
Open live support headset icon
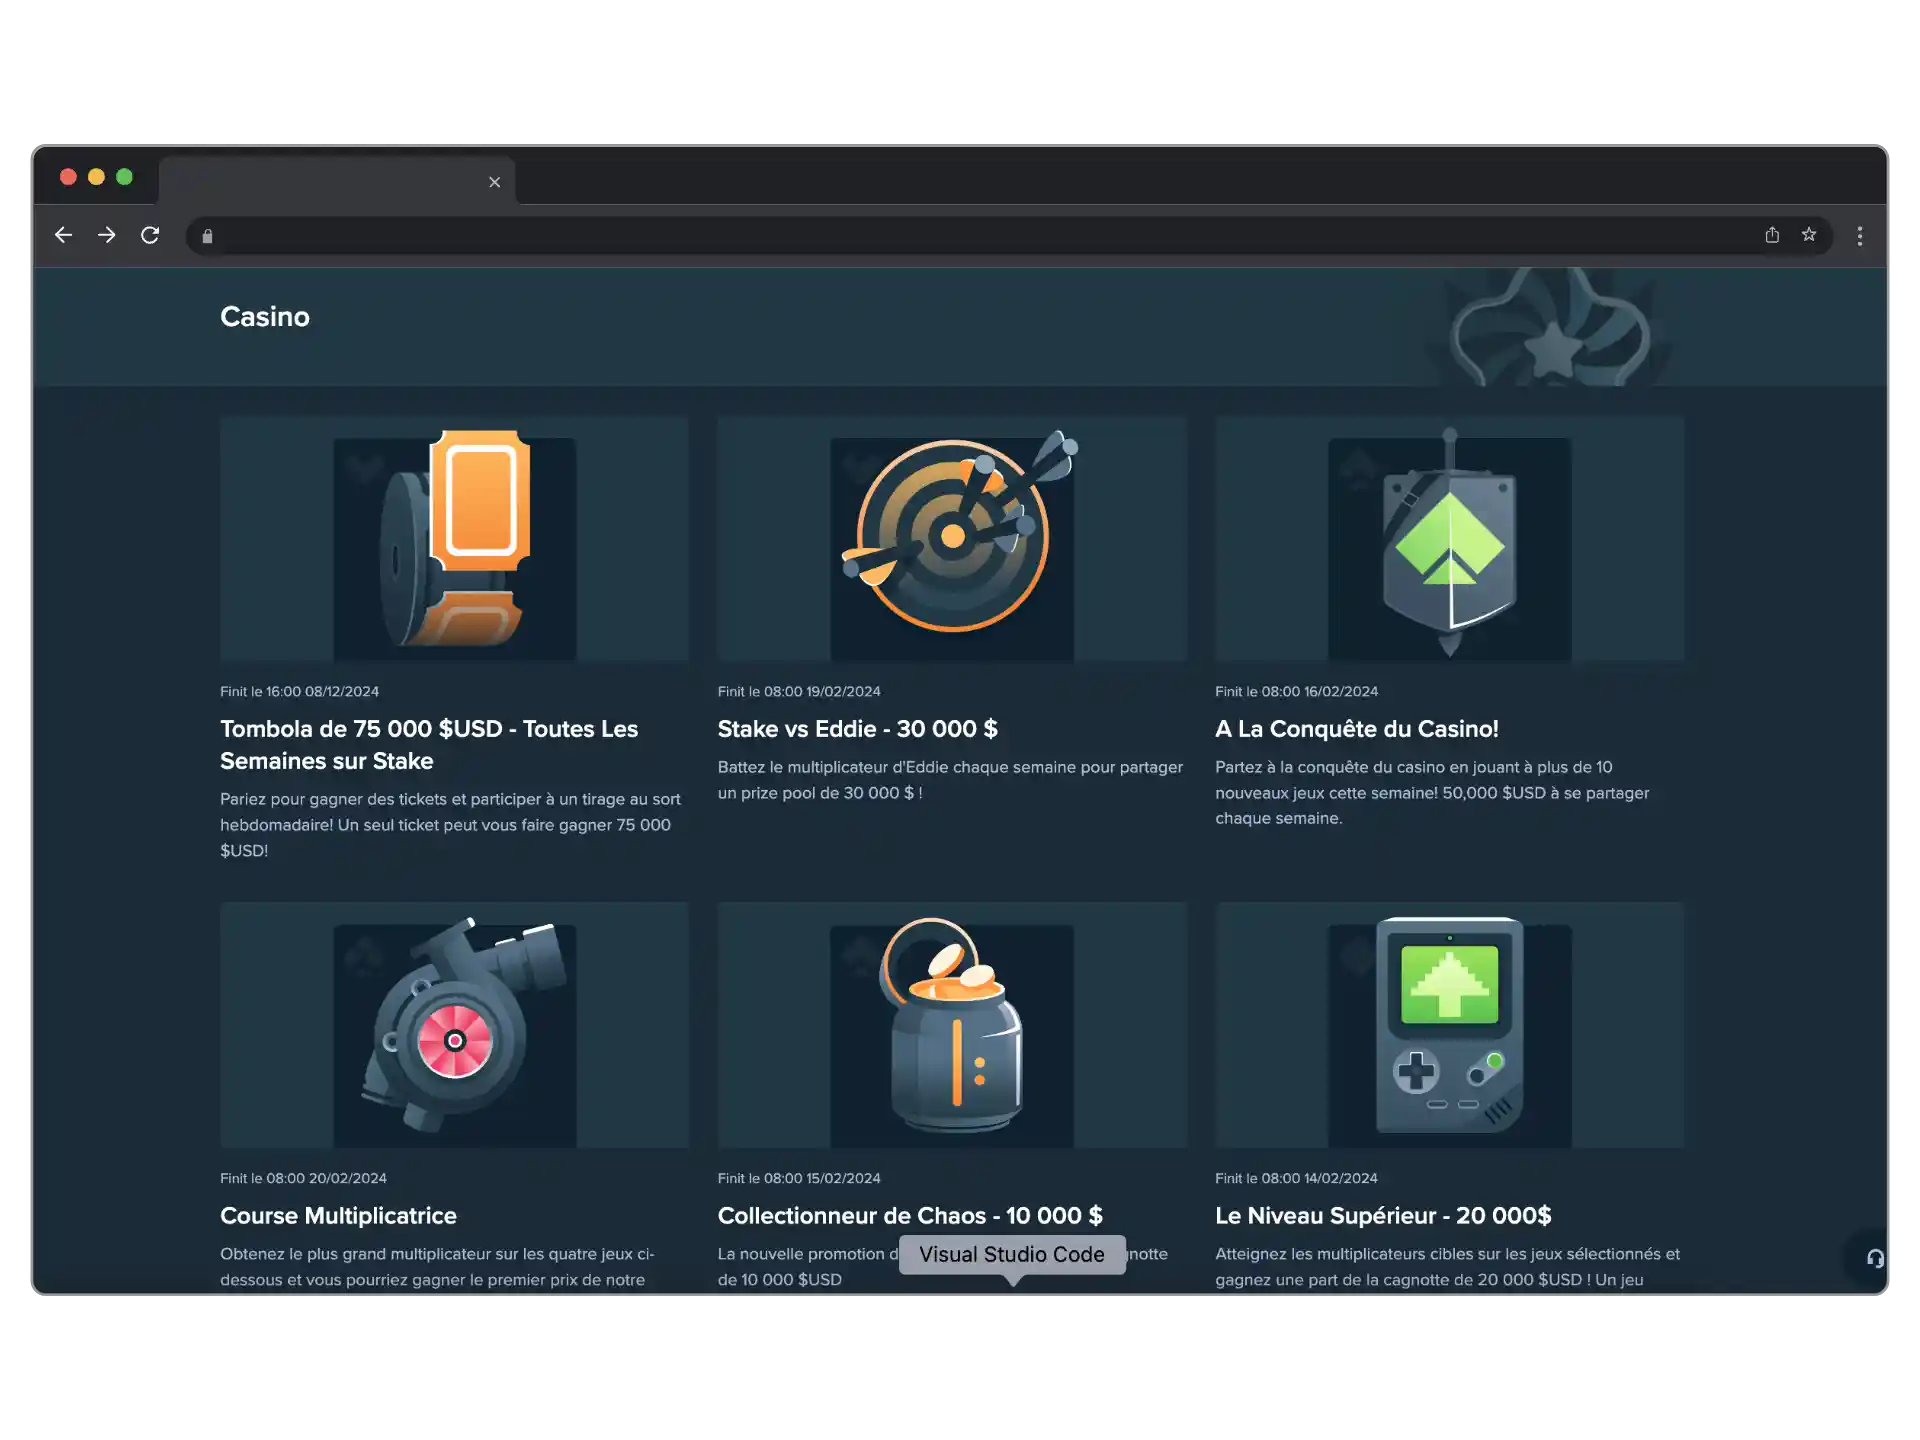click(1875, 1258)
